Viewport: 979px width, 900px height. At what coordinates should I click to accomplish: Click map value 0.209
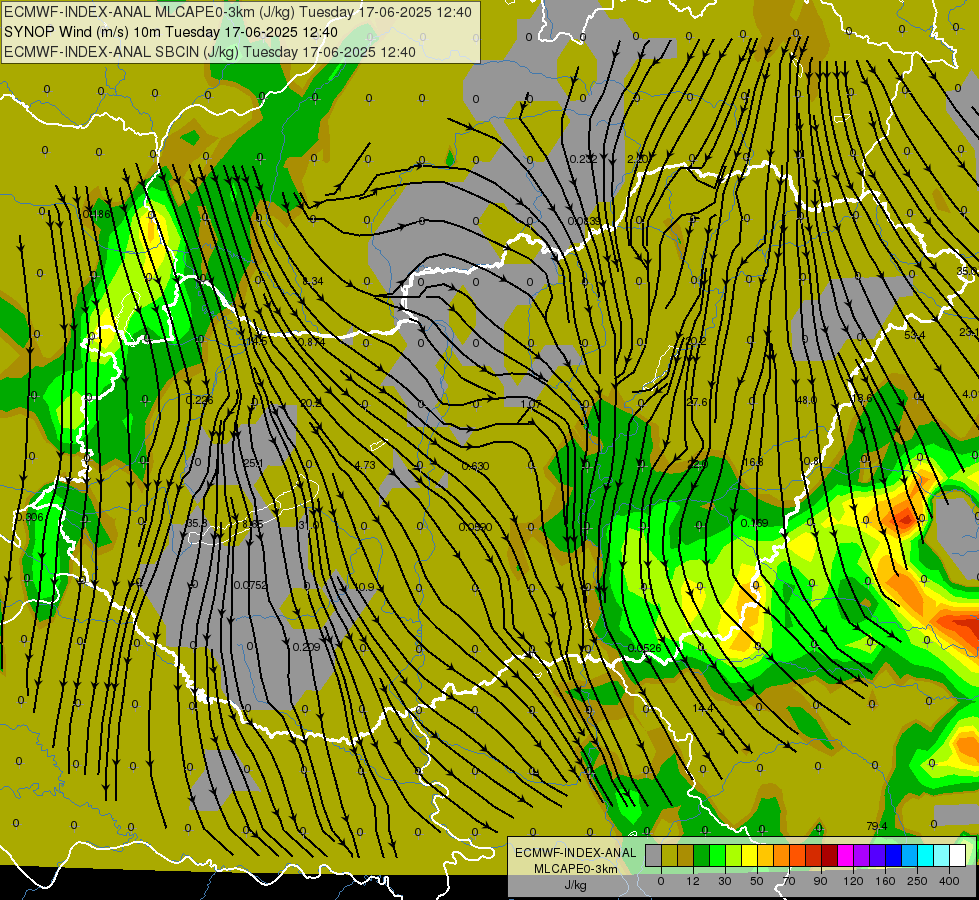coord(307,646)
